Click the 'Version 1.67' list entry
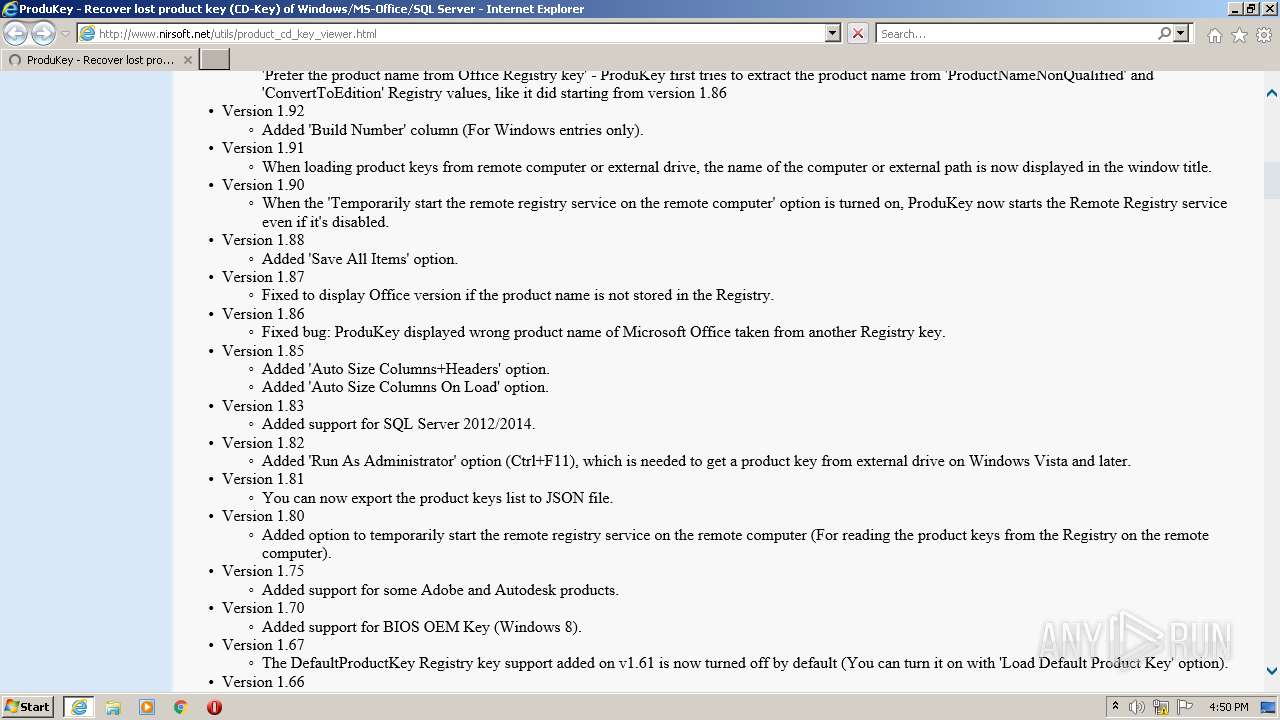Image resolution: width=1280 pixels, height=720 pixels. click(263, 645)
